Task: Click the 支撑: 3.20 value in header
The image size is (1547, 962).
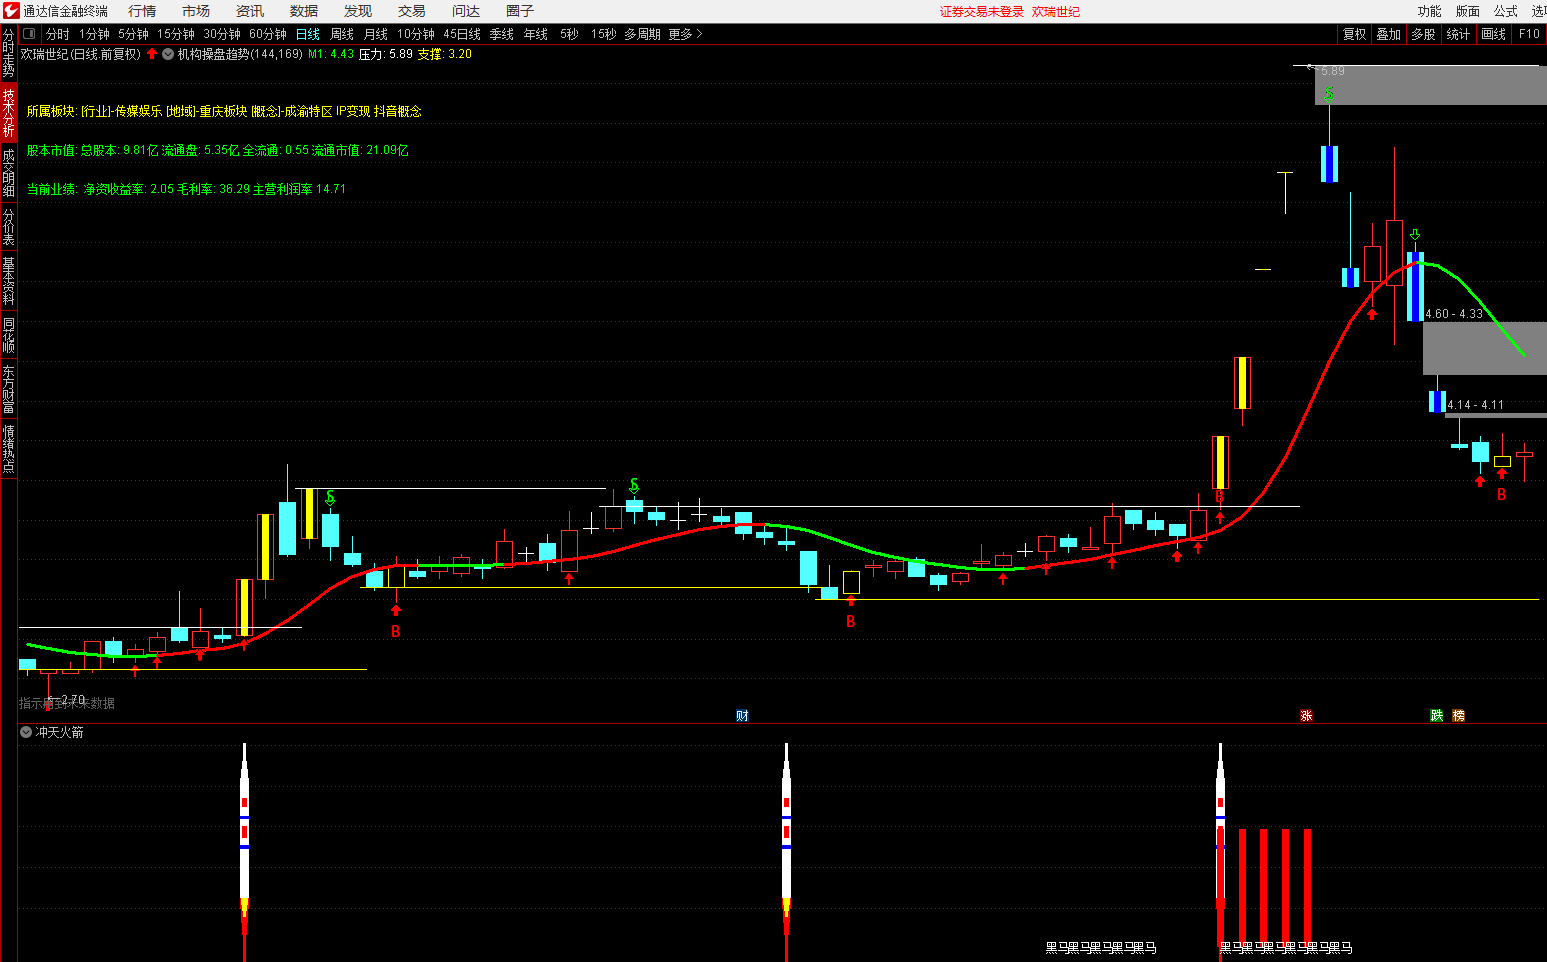Action: coord(445,54)
